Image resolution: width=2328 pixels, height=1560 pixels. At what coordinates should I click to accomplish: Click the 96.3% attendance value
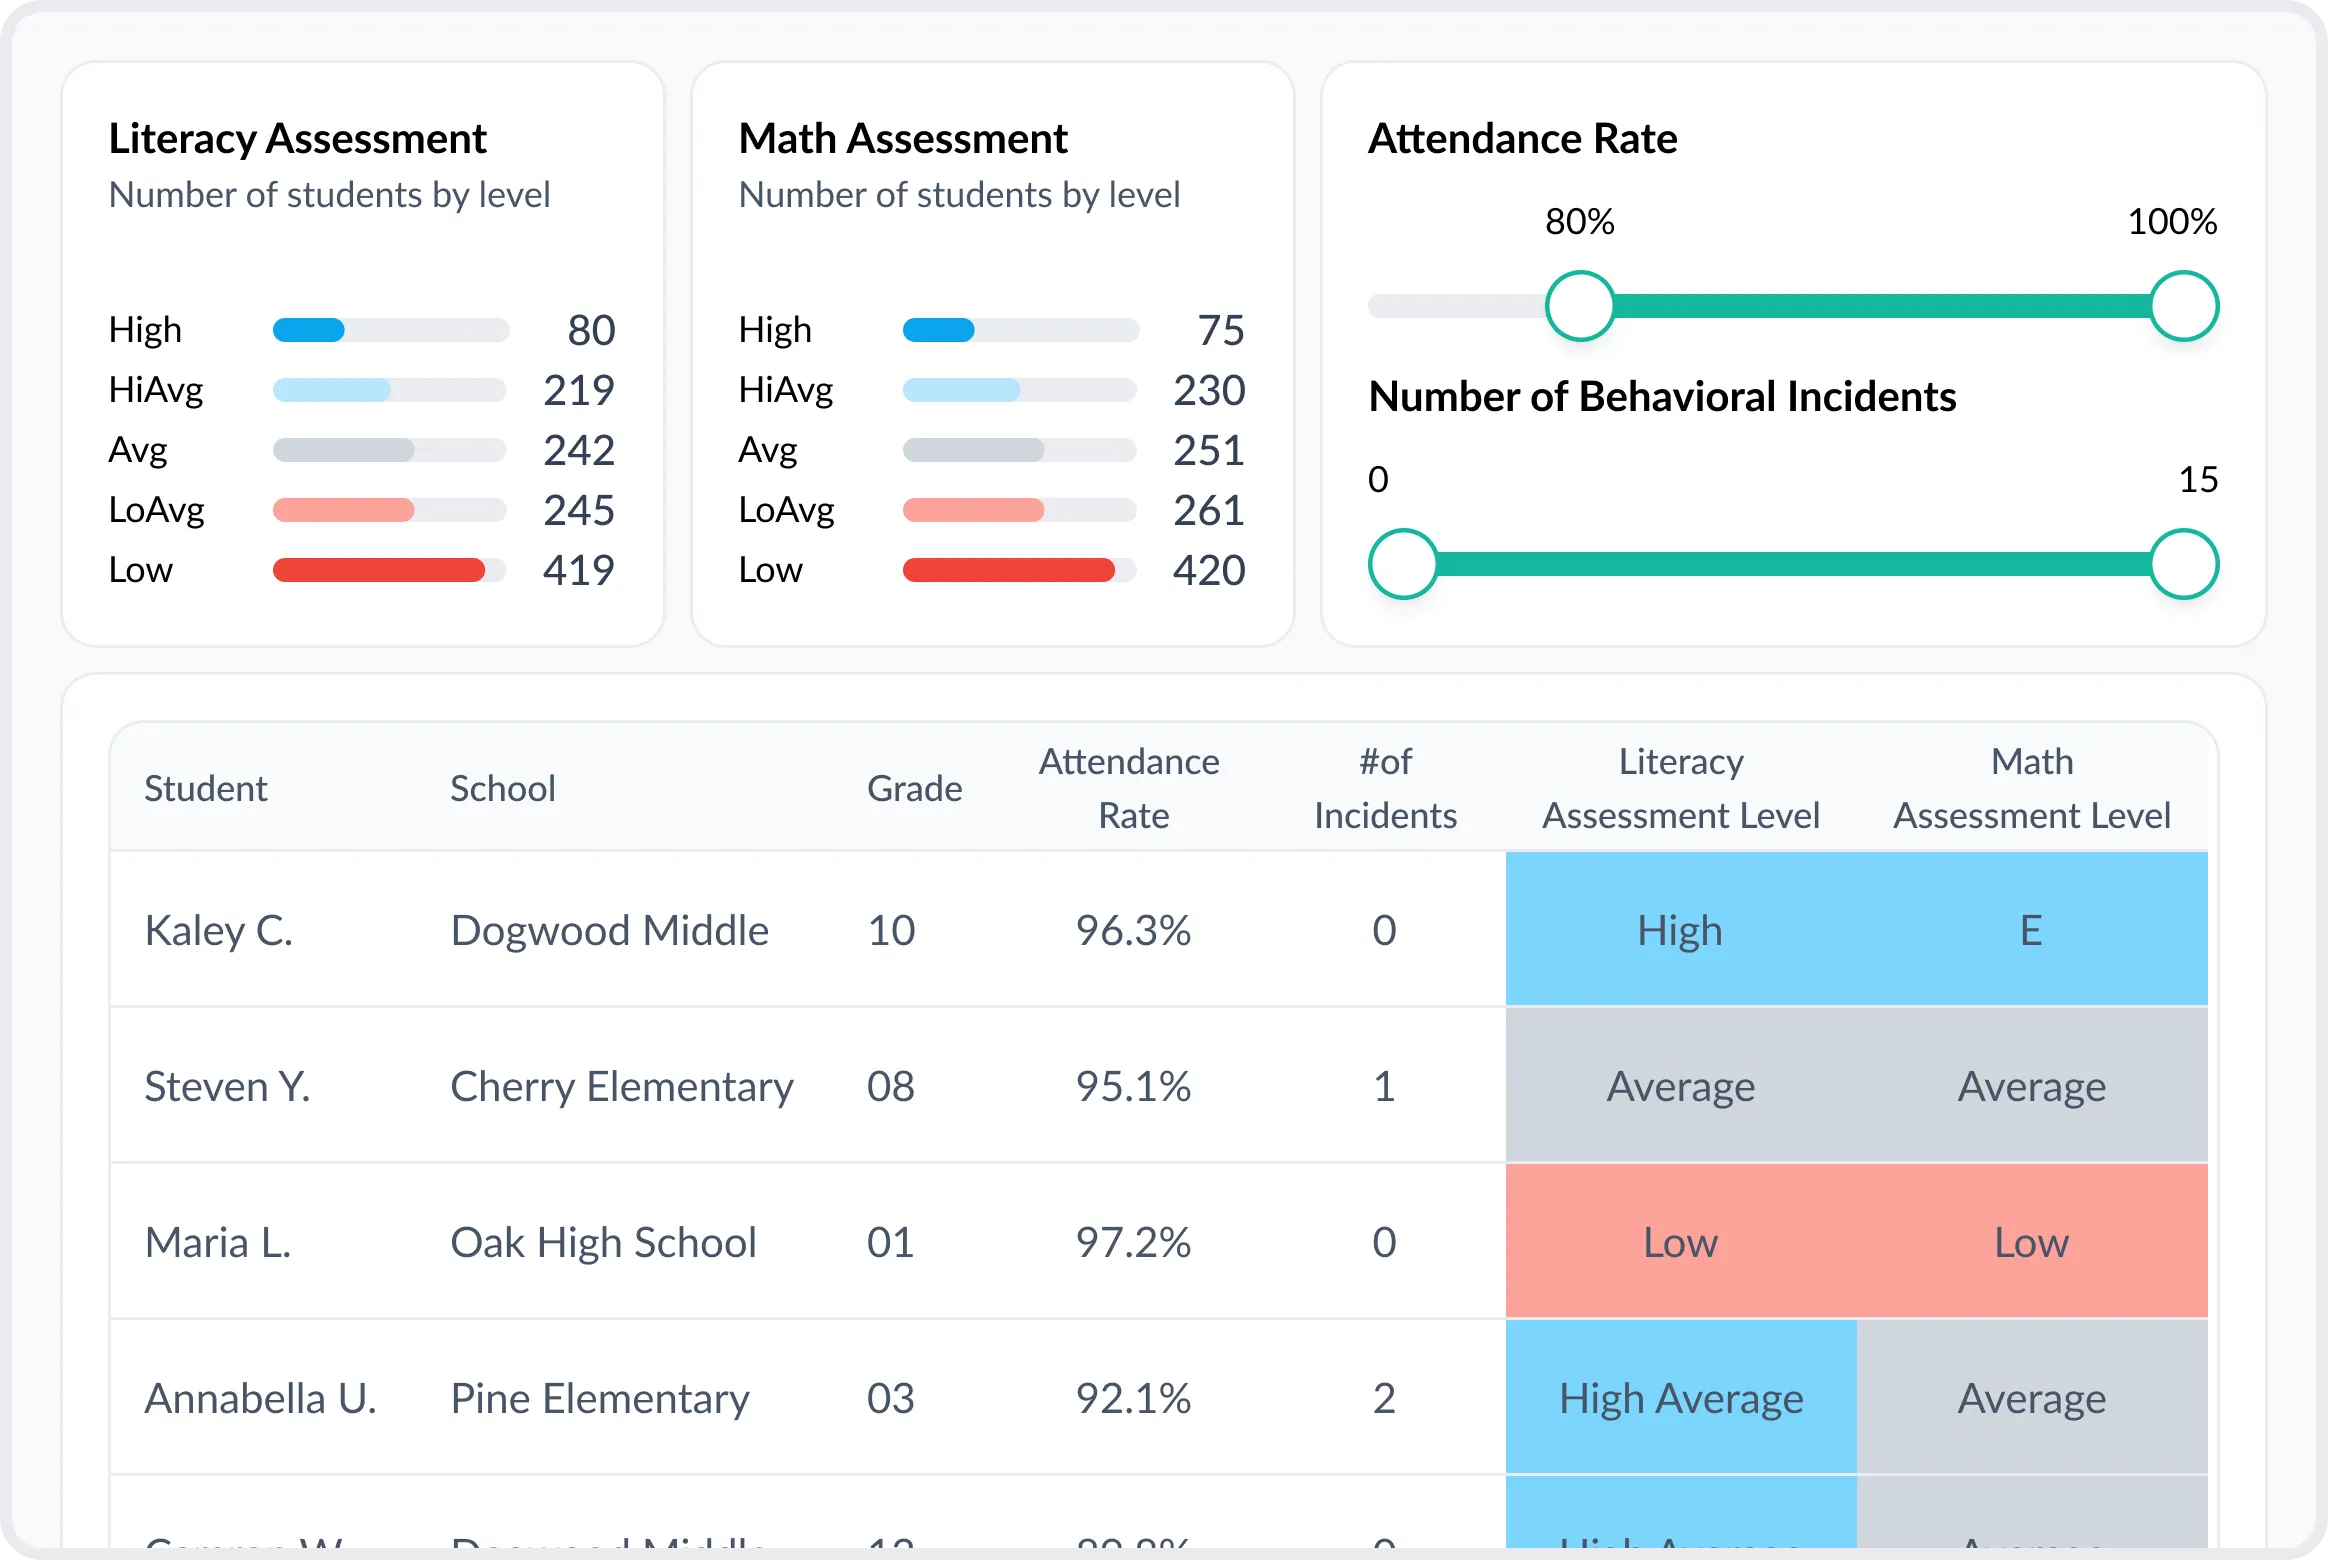tap(1133, 931)
